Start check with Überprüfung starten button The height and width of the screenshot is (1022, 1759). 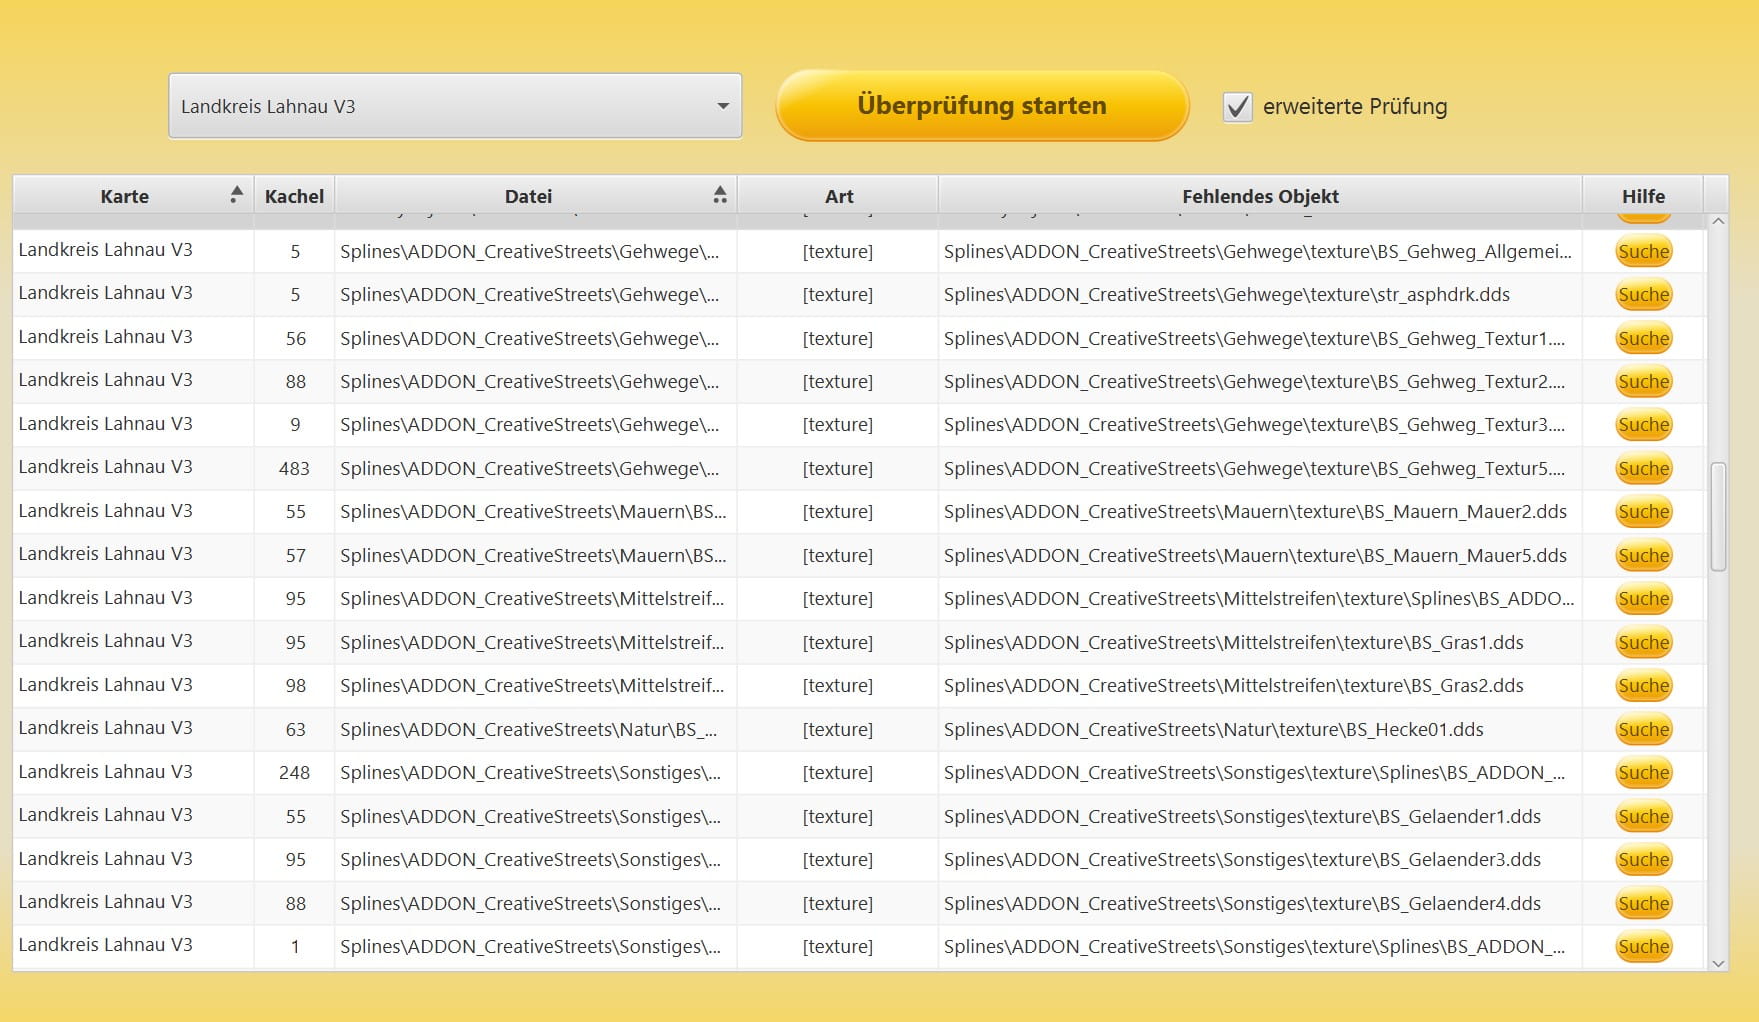[981, 106]
